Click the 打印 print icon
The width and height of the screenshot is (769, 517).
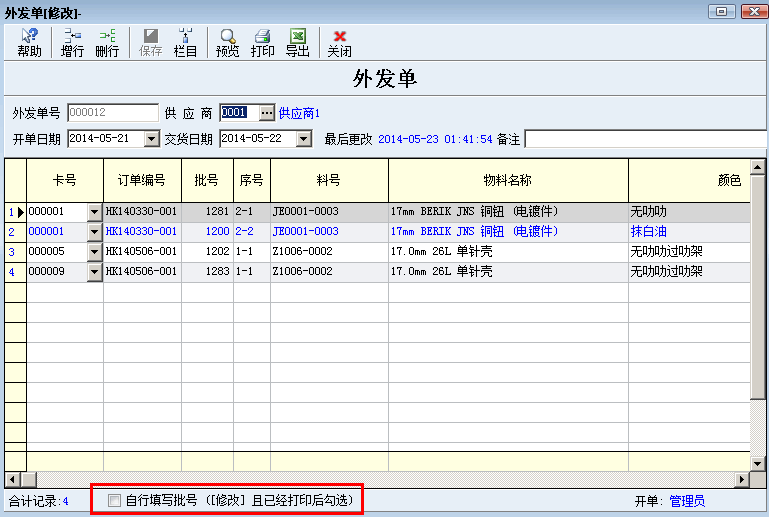(x=262, y=43)
